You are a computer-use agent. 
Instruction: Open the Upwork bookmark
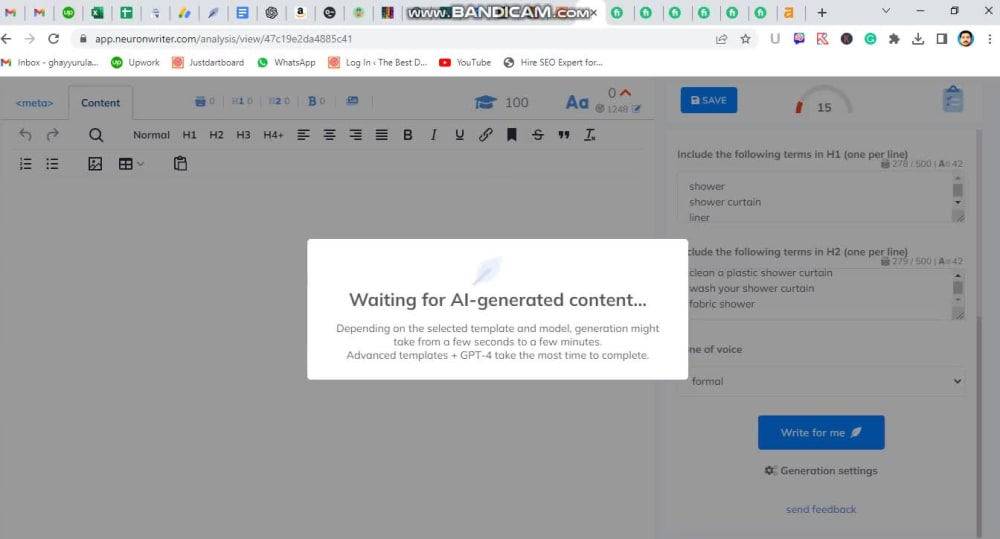coord(135,63)
